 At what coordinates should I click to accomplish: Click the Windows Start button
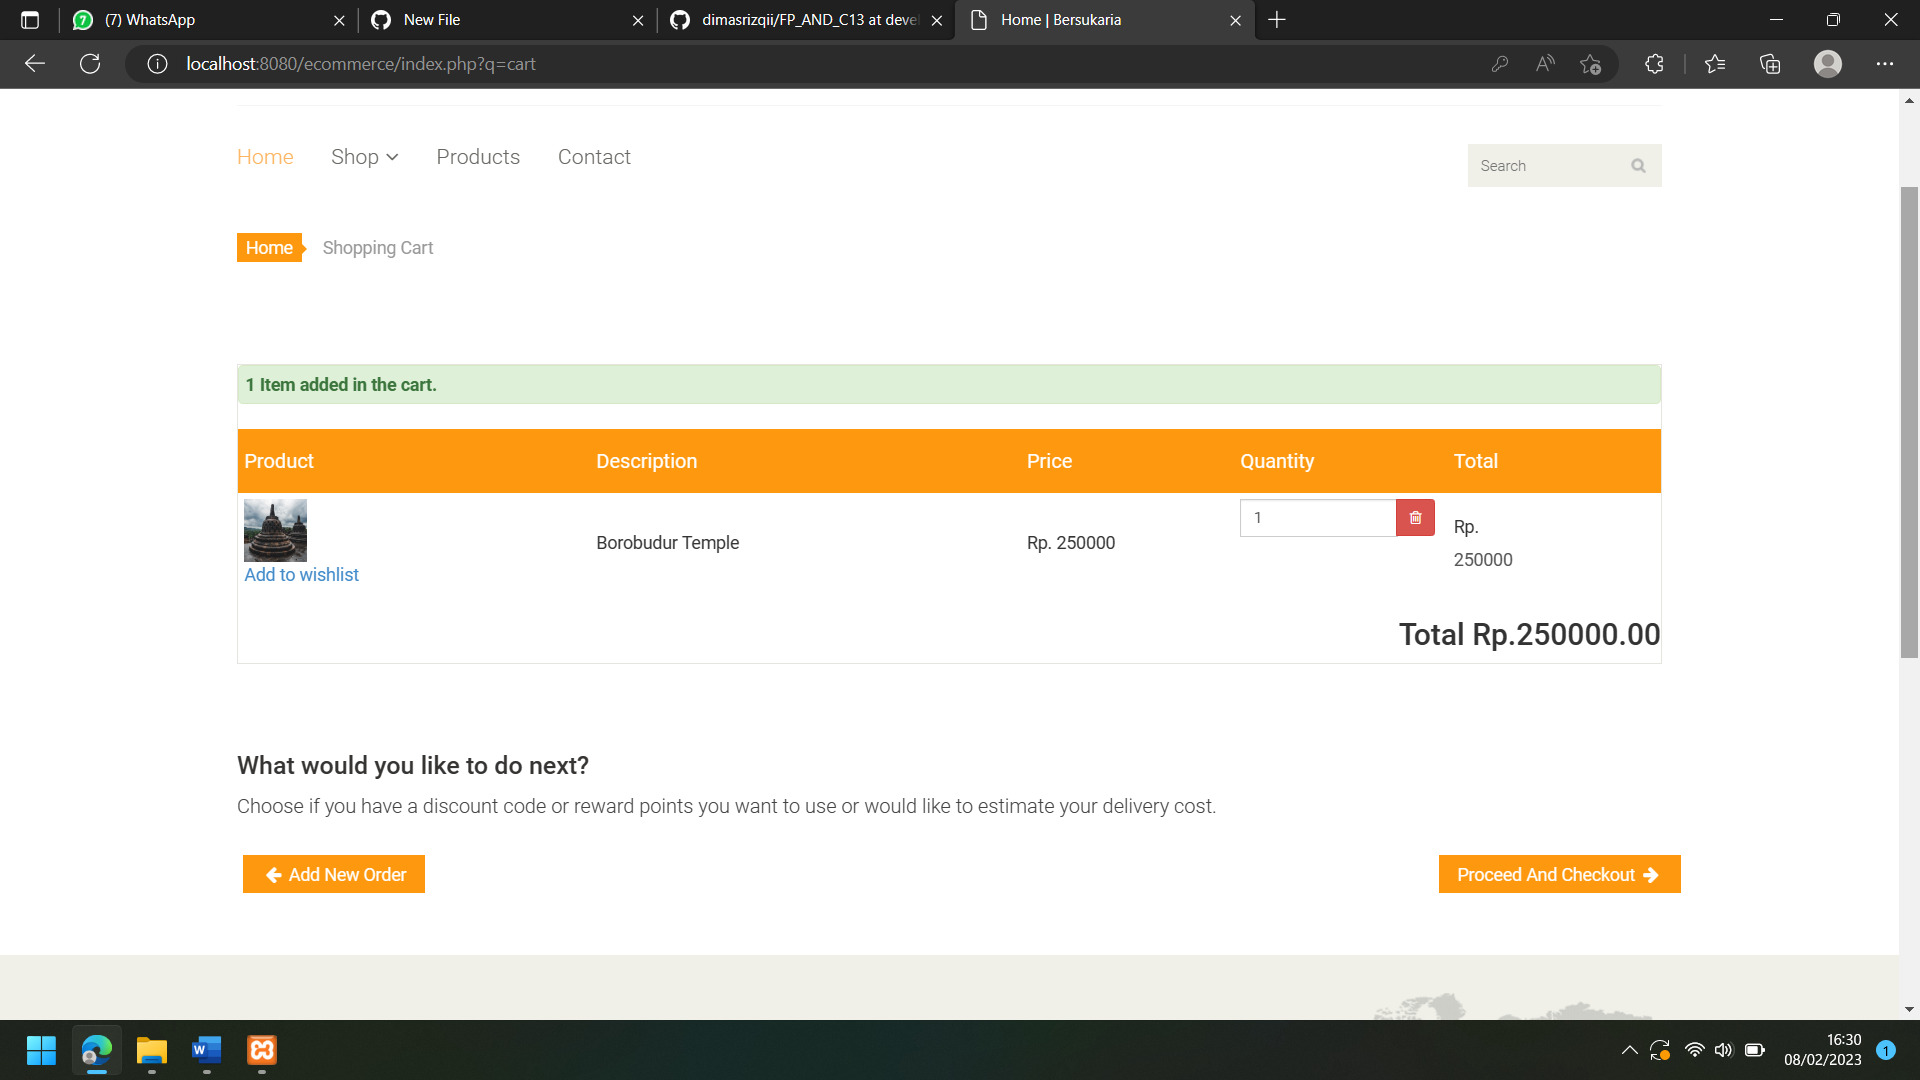[x=41, y=1051]
